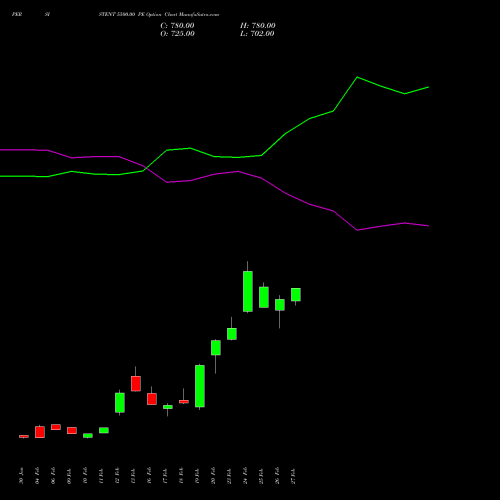The height and width of the screenshot is (500, 500).
Task: Click the green candle on 12 Feb
Action: 120,403
